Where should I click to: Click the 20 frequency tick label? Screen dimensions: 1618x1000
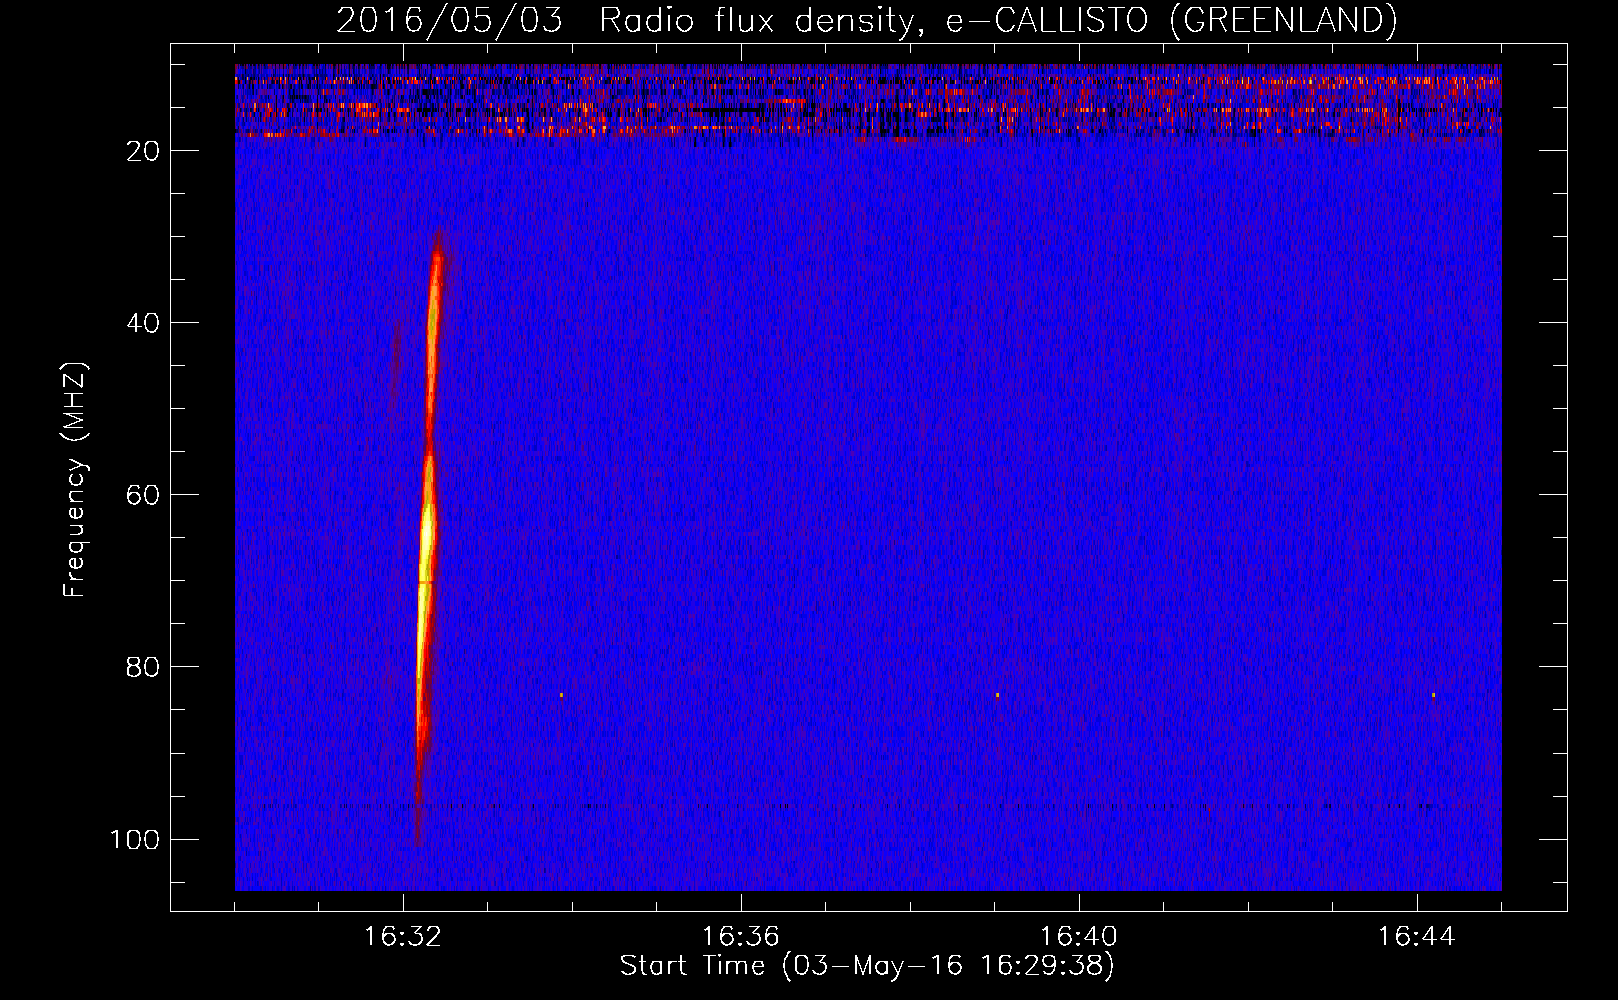click(x=143, y=151)
